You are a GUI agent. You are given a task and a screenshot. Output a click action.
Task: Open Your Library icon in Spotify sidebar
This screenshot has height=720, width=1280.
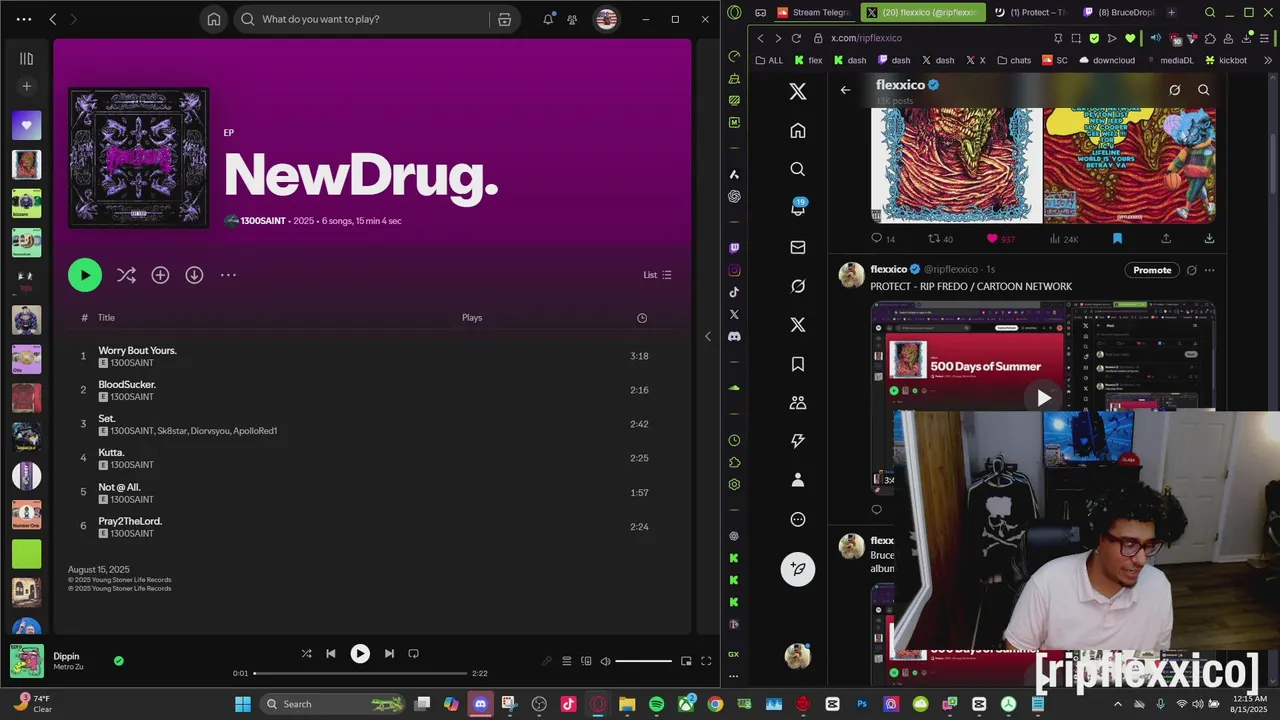pyautogui.click(x=26, y=59)
